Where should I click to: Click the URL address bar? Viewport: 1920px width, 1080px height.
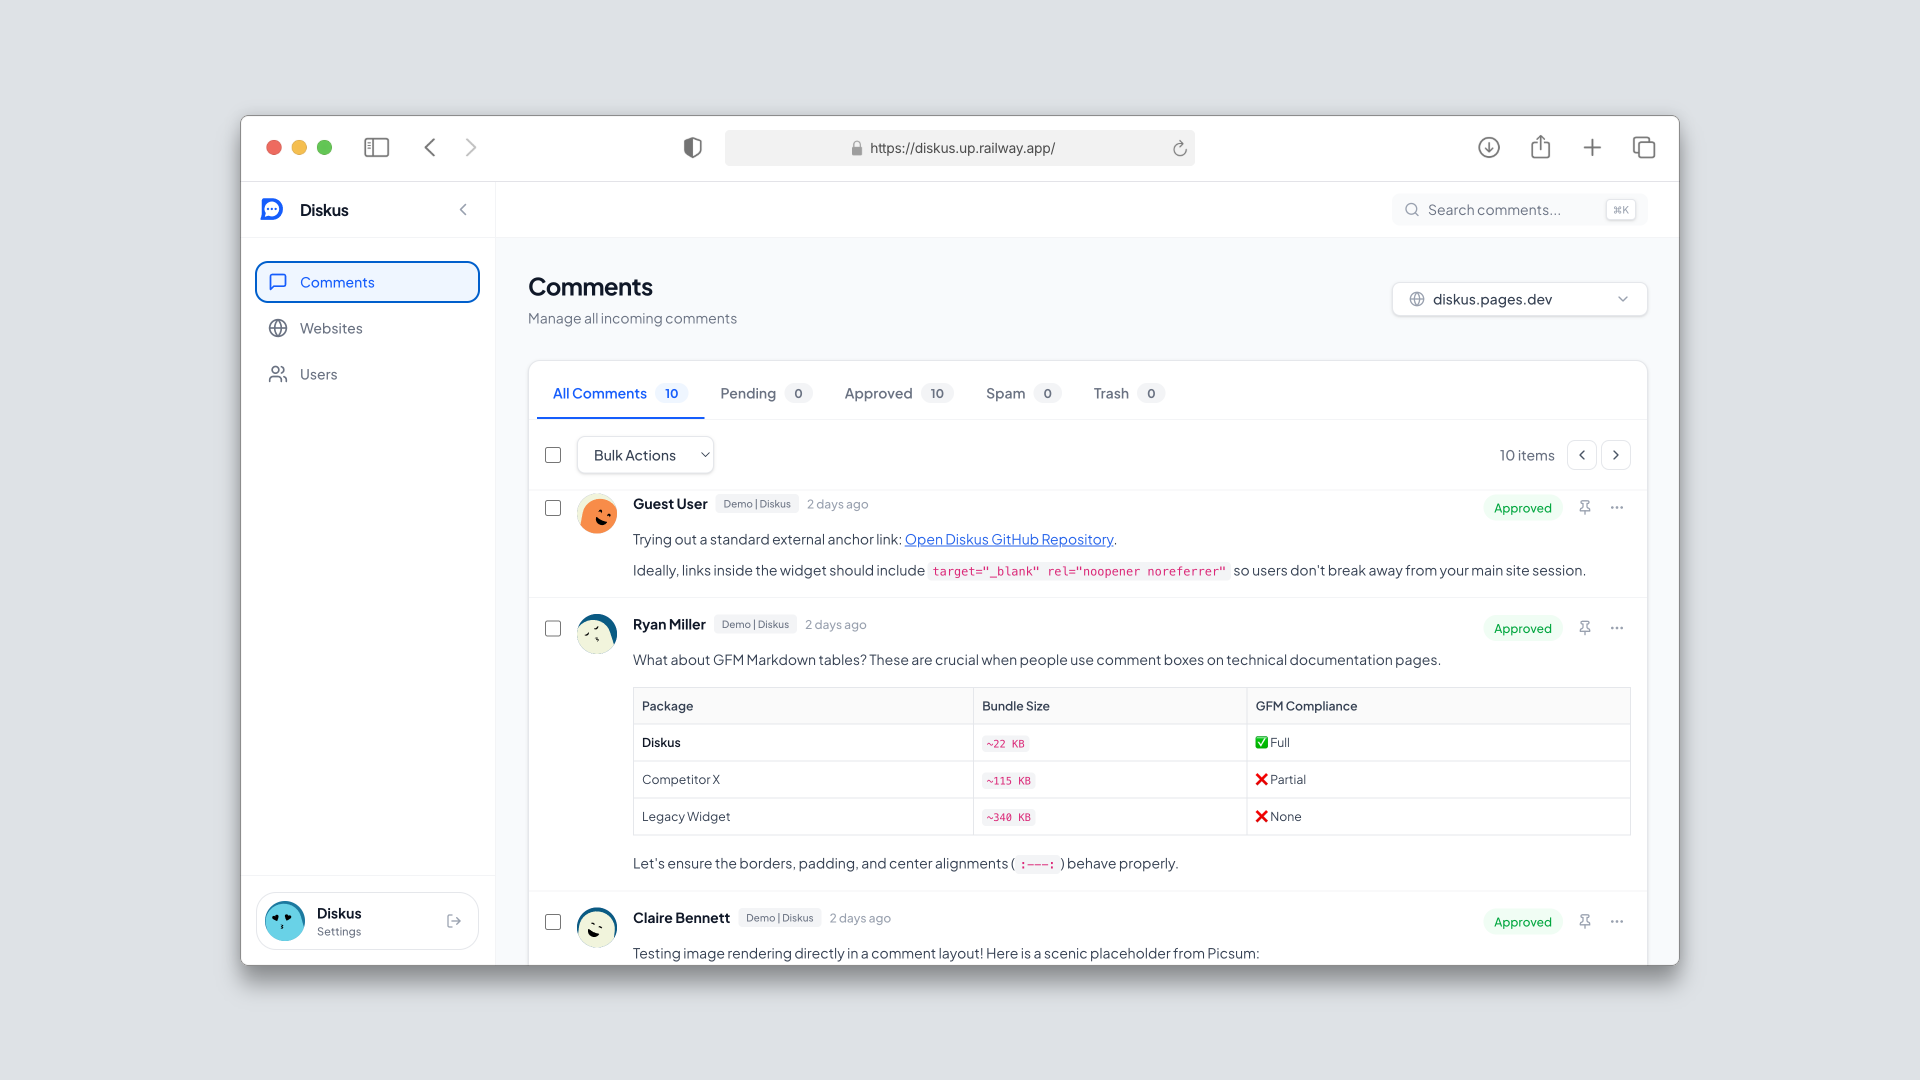pyautogui.click(x=960, y=148)
